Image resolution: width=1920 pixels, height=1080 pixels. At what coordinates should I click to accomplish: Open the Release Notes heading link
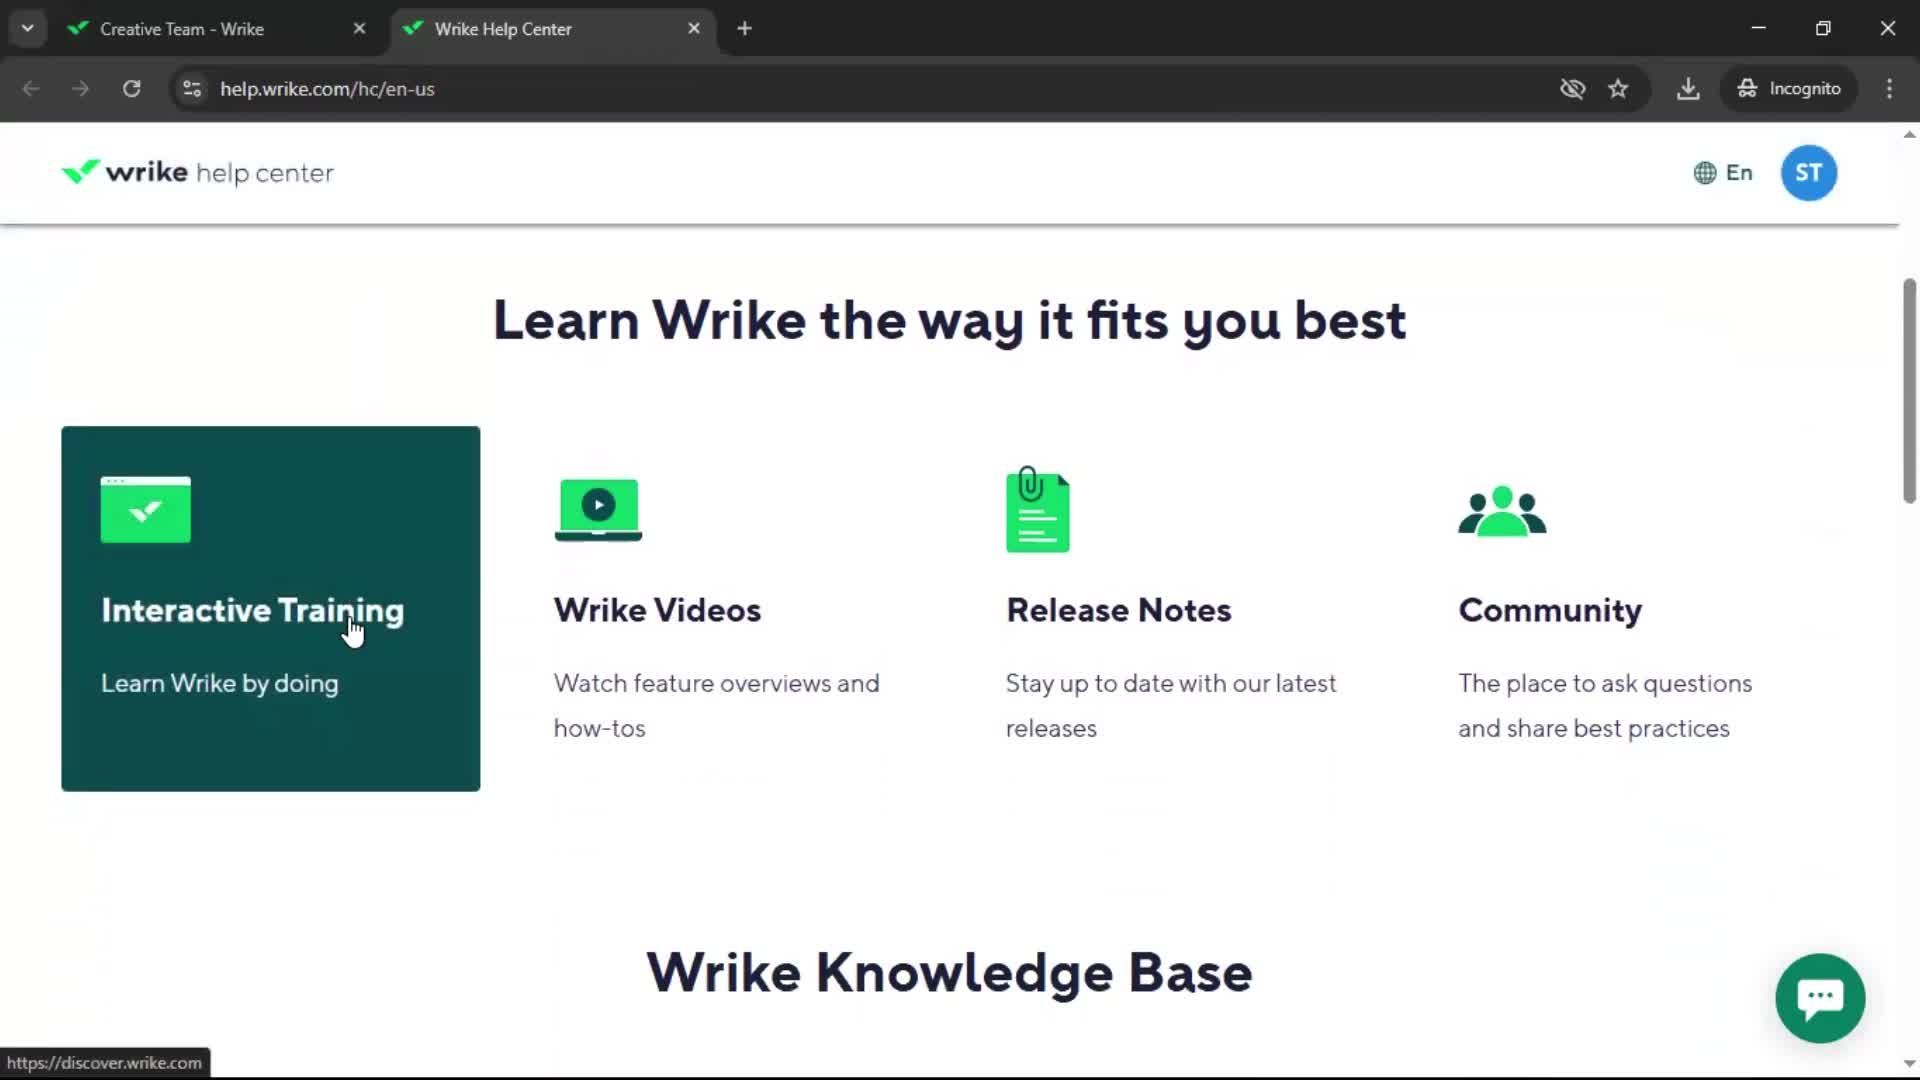coord(1118,610)
